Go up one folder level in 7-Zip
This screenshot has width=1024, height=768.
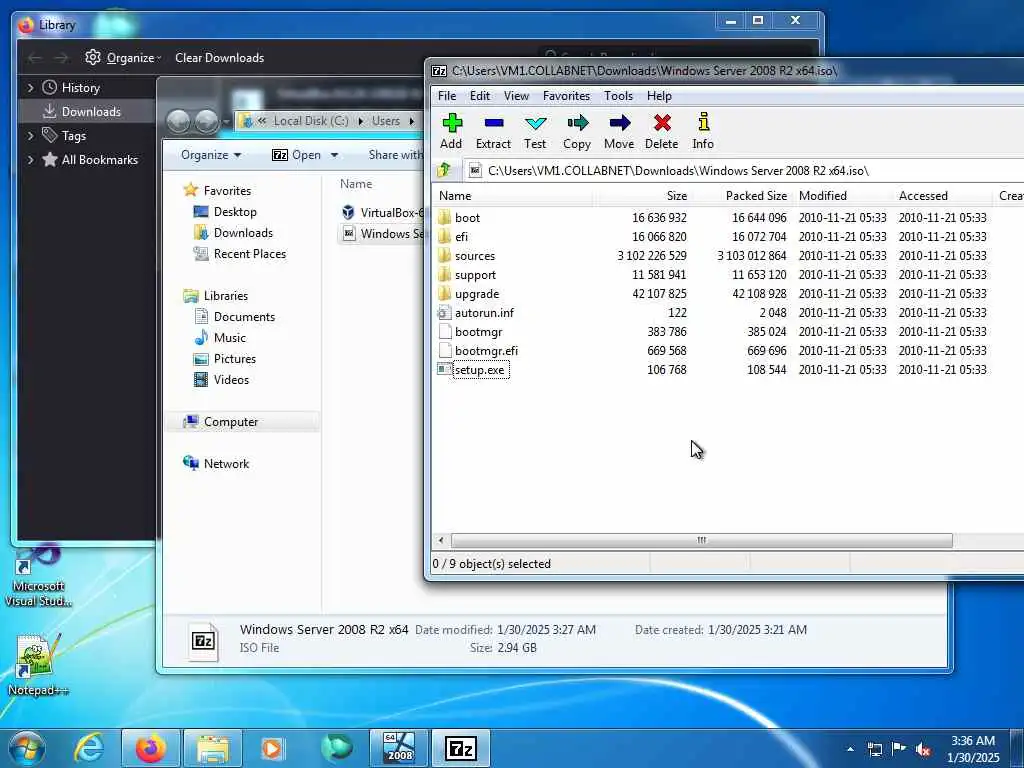pos(444,170)
